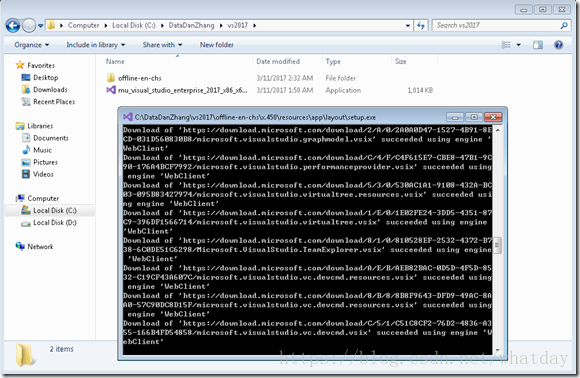Open the Organize menu

tap(31, 45)
